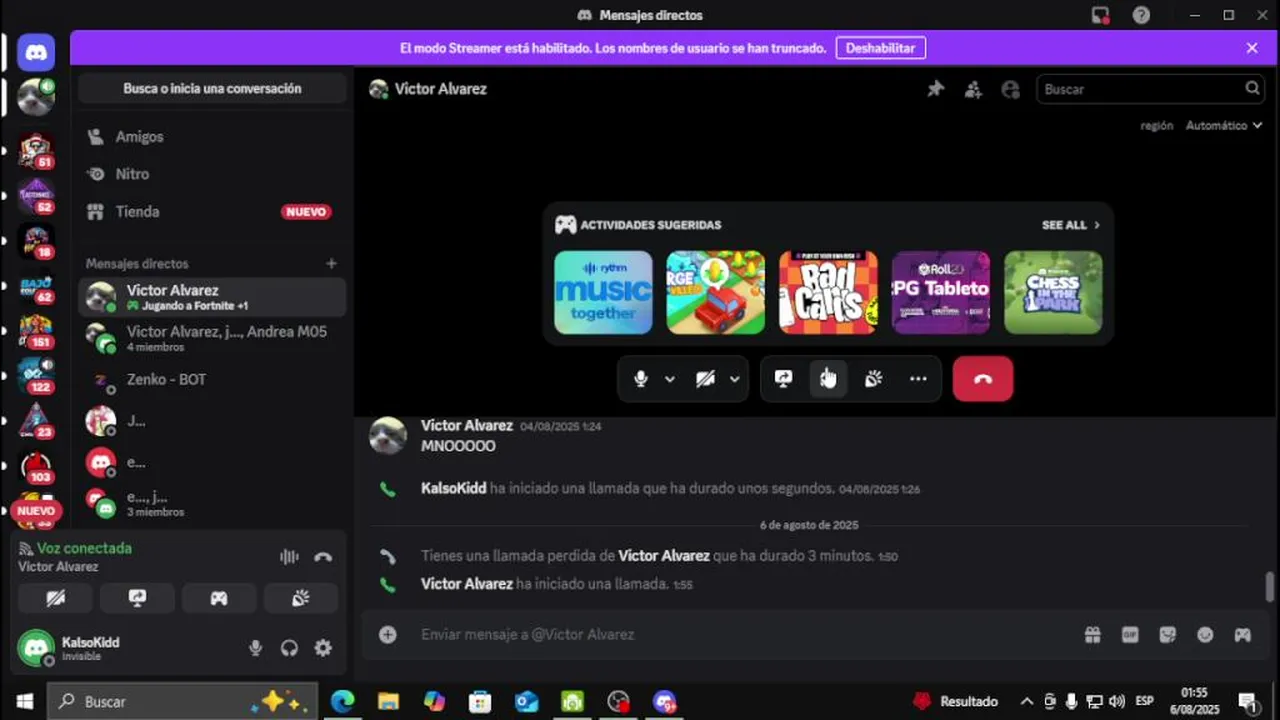Click the NUEVO unread indicator in the server list
Image resolution: width=1280 pixels, height=720 pixels.
click(36, 511)
